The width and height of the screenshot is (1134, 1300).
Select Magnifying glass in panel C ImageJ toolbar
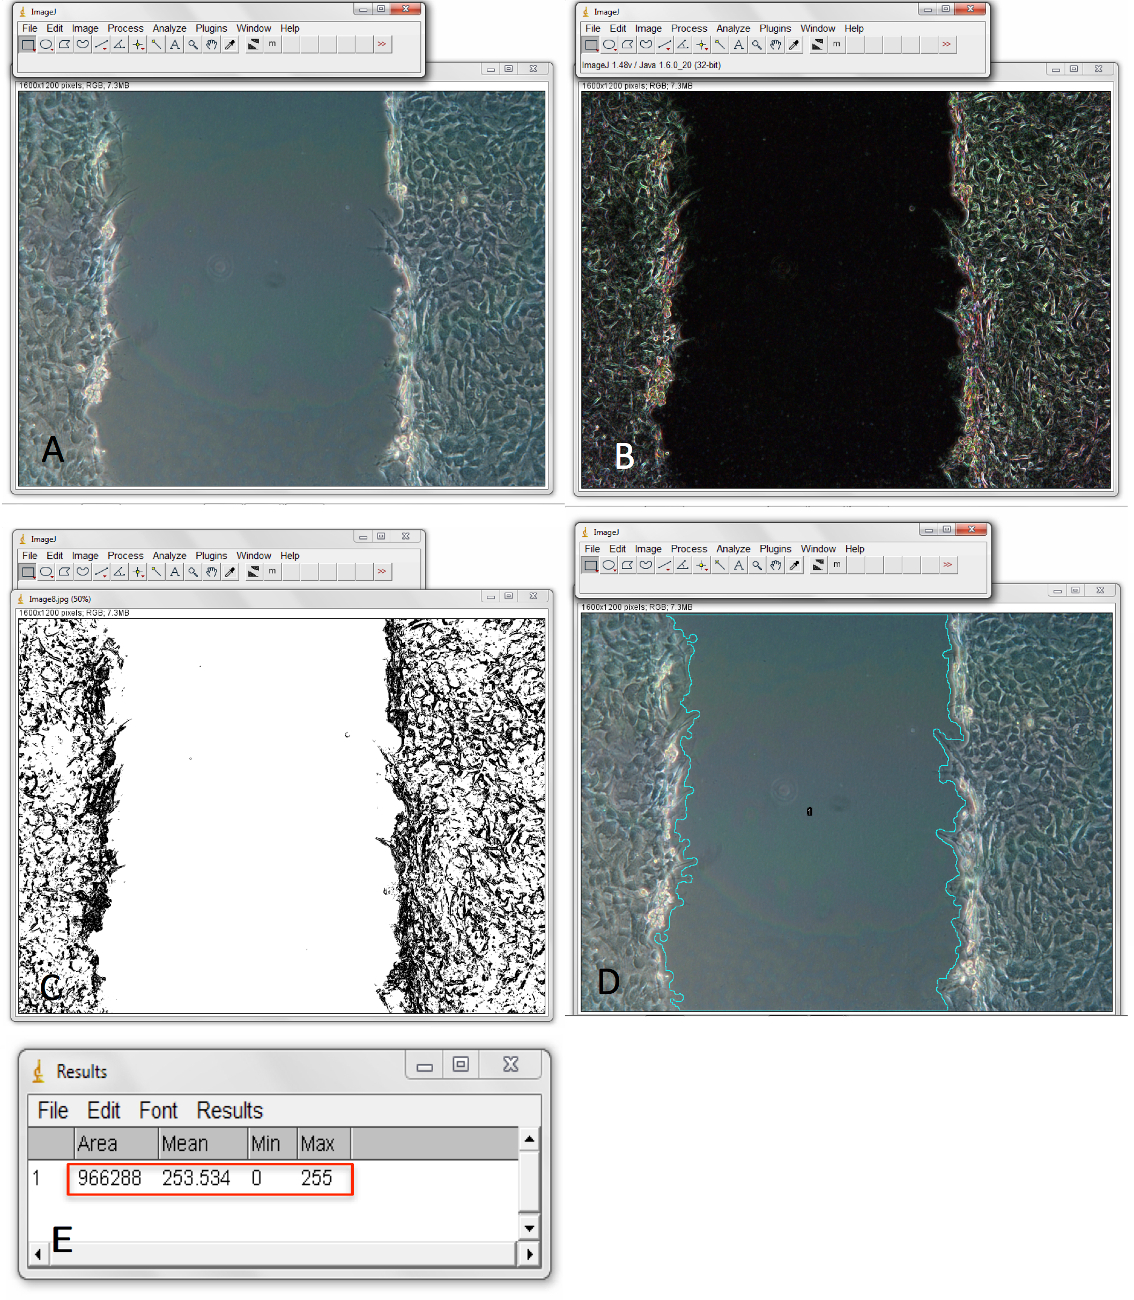[193, 572]
